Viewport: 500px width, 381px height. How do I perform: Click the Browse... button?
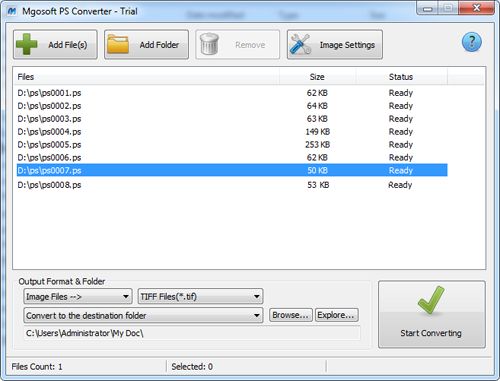[291, 315]
